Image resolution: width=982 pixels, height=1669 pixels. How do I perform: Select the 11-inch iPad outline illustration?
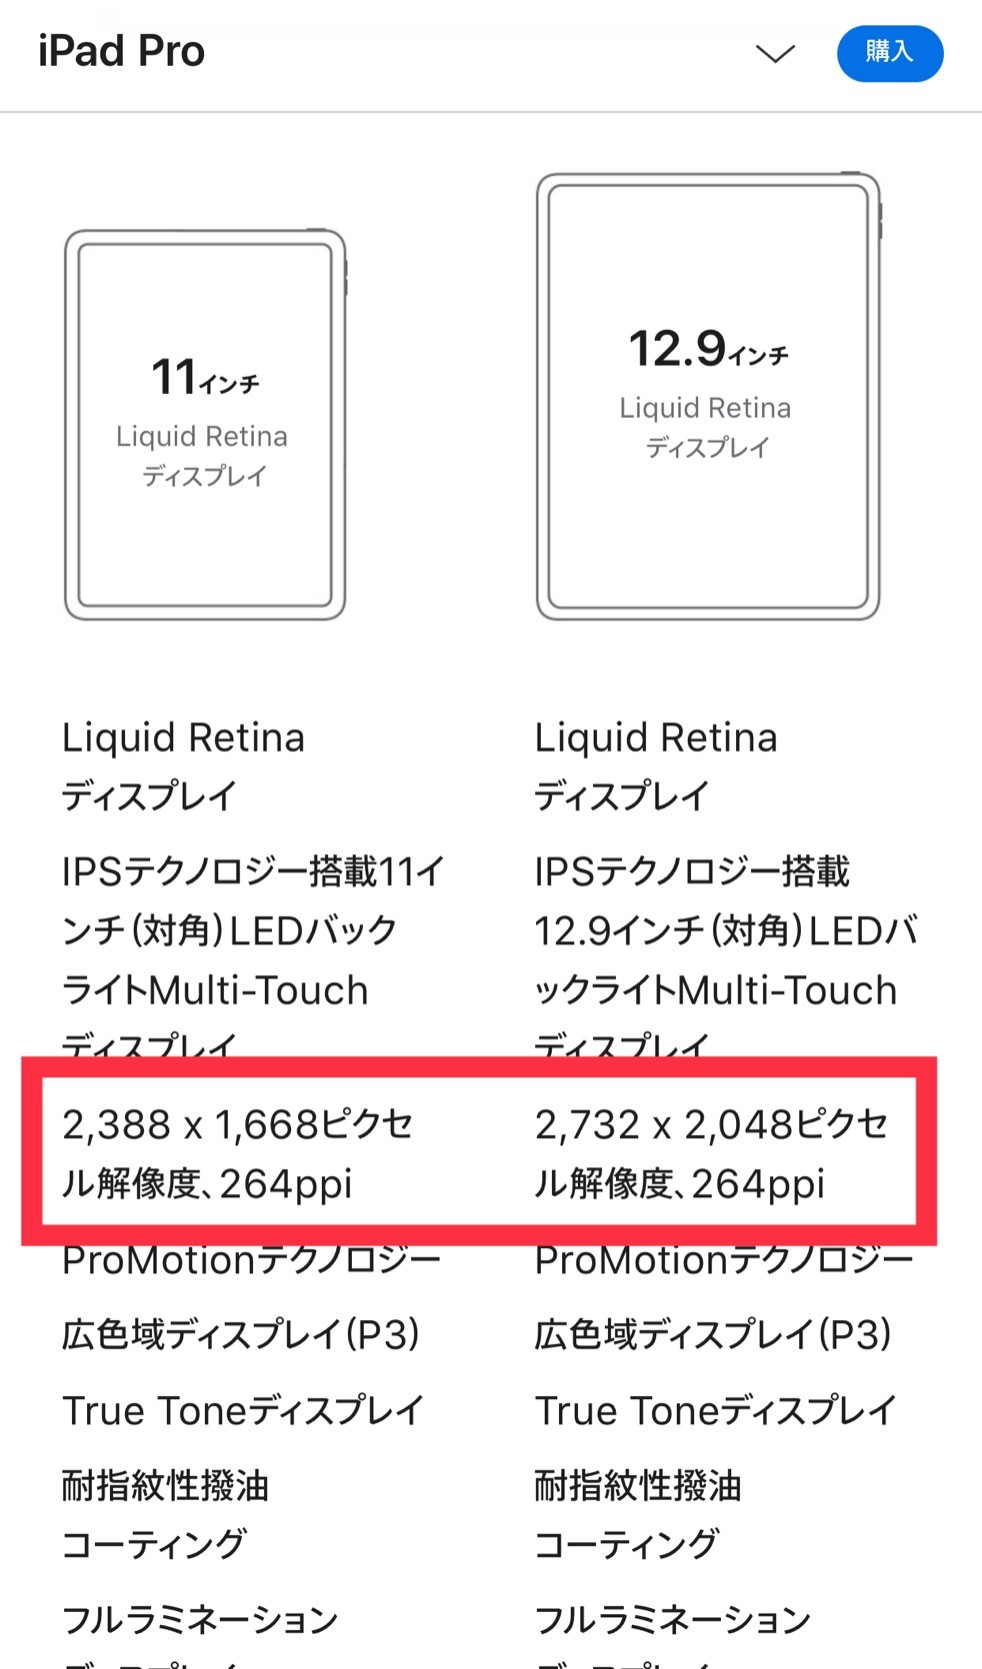click(x=205, y=425)
